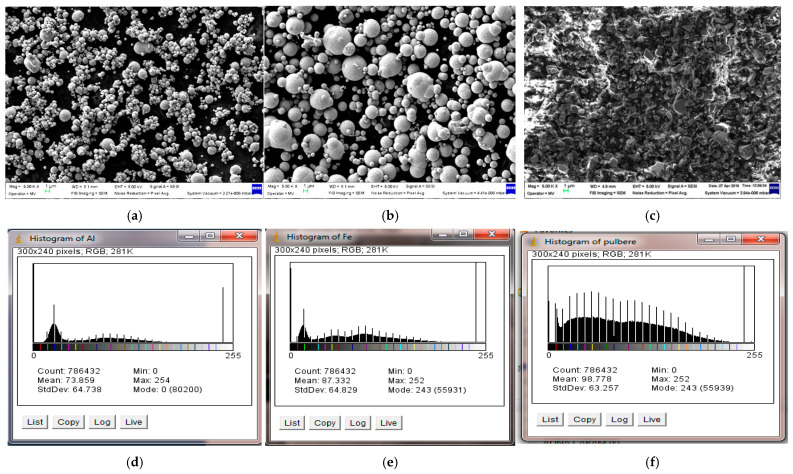Image resolution: width=793 pixels, height=474 pixels.
Task: Click the Zeiss logo in SEM image (a)
Action: point(257,189)
